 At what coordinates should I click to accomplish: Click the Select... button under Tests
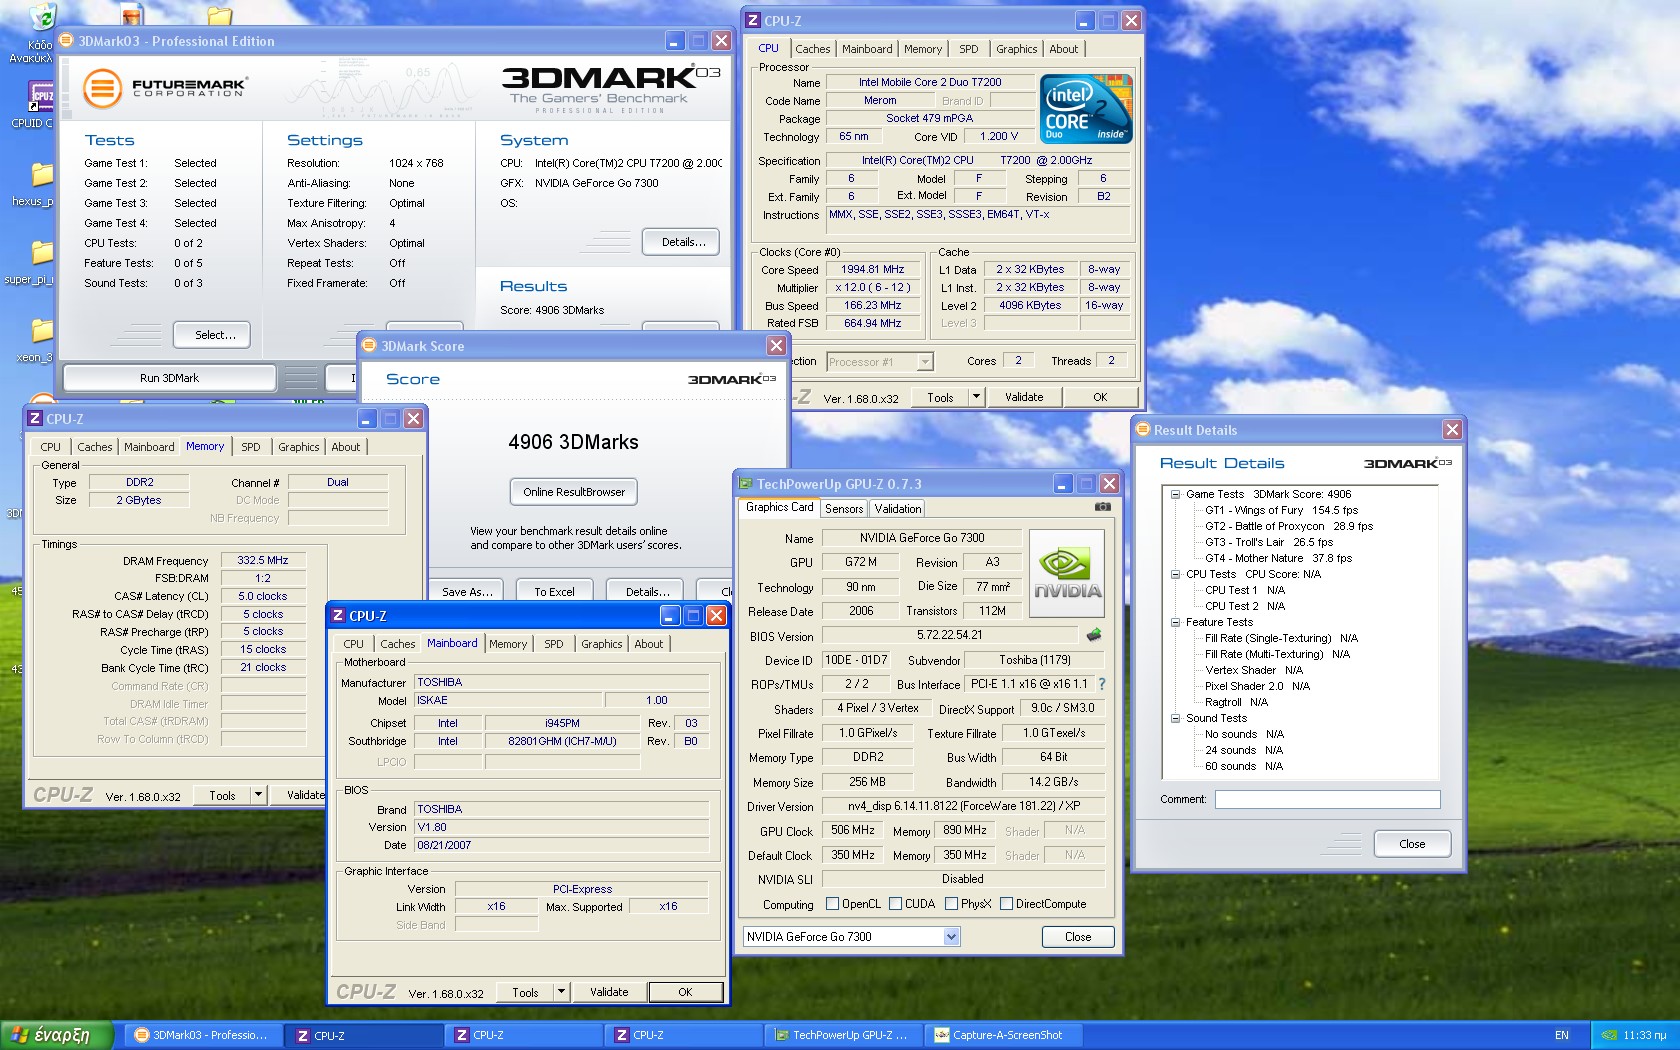point(211,335)
